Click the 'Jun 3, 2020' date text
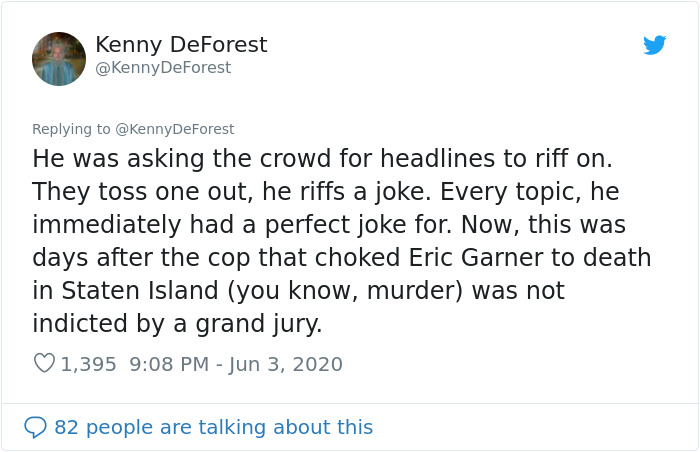Image resolution: width=700 pixels, height=452 pixels. click(x=286, y=364)
